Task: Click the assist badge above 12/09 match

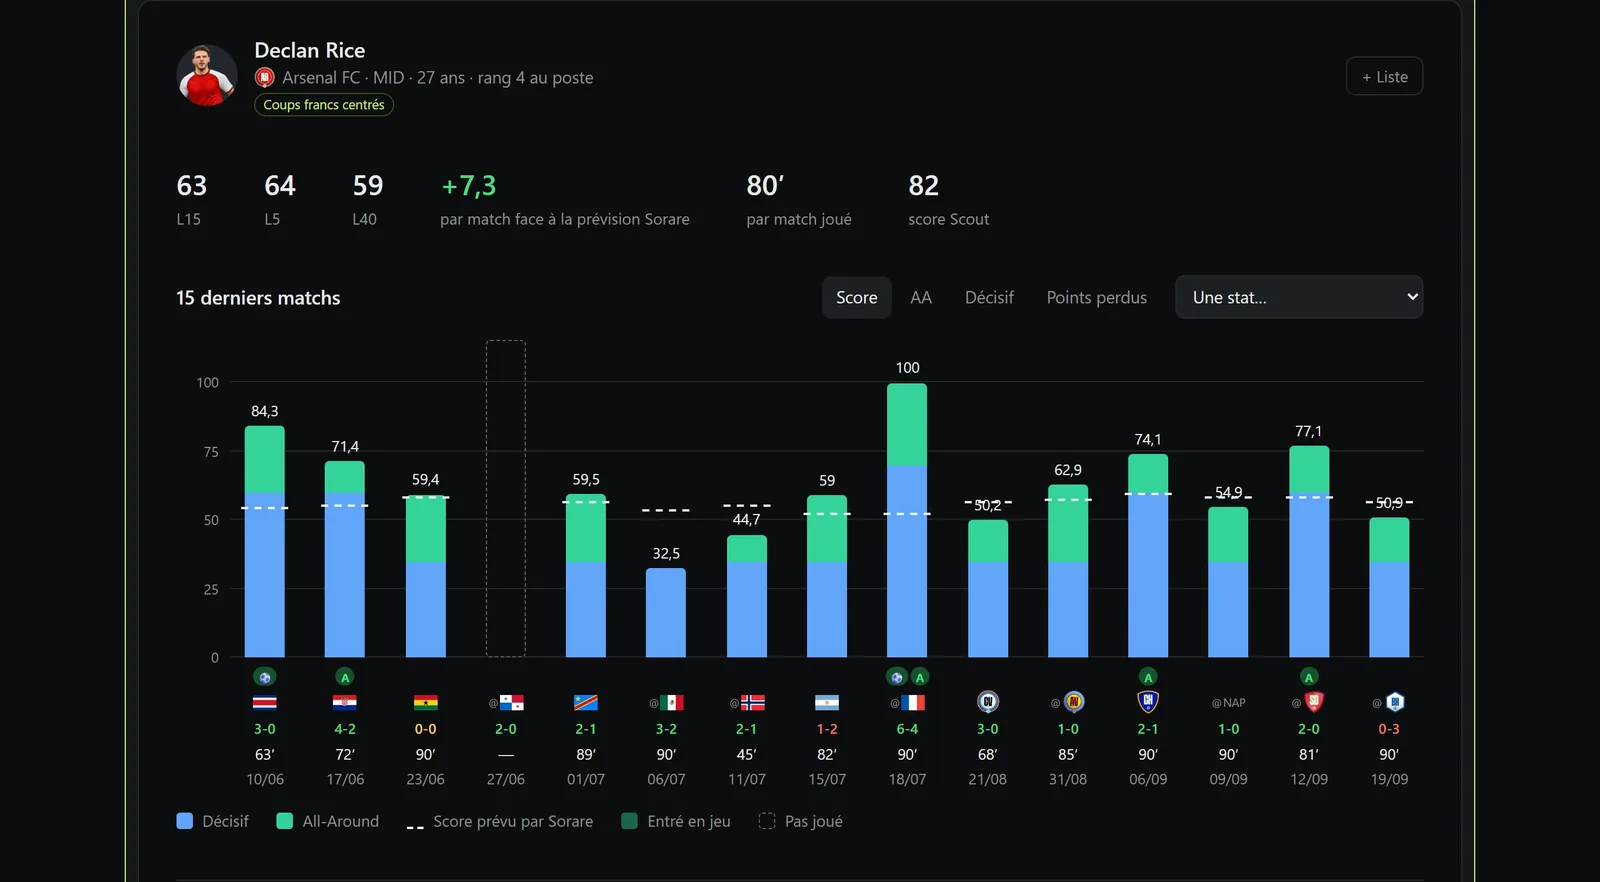Action: pos(1309,677)
